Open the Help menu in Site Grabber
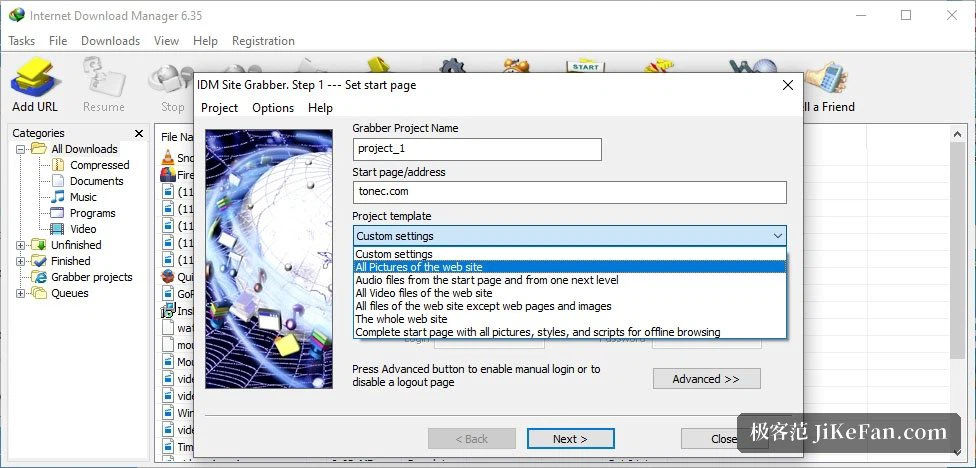Viewport: 976px width, 468px height. tap(320, 108)
